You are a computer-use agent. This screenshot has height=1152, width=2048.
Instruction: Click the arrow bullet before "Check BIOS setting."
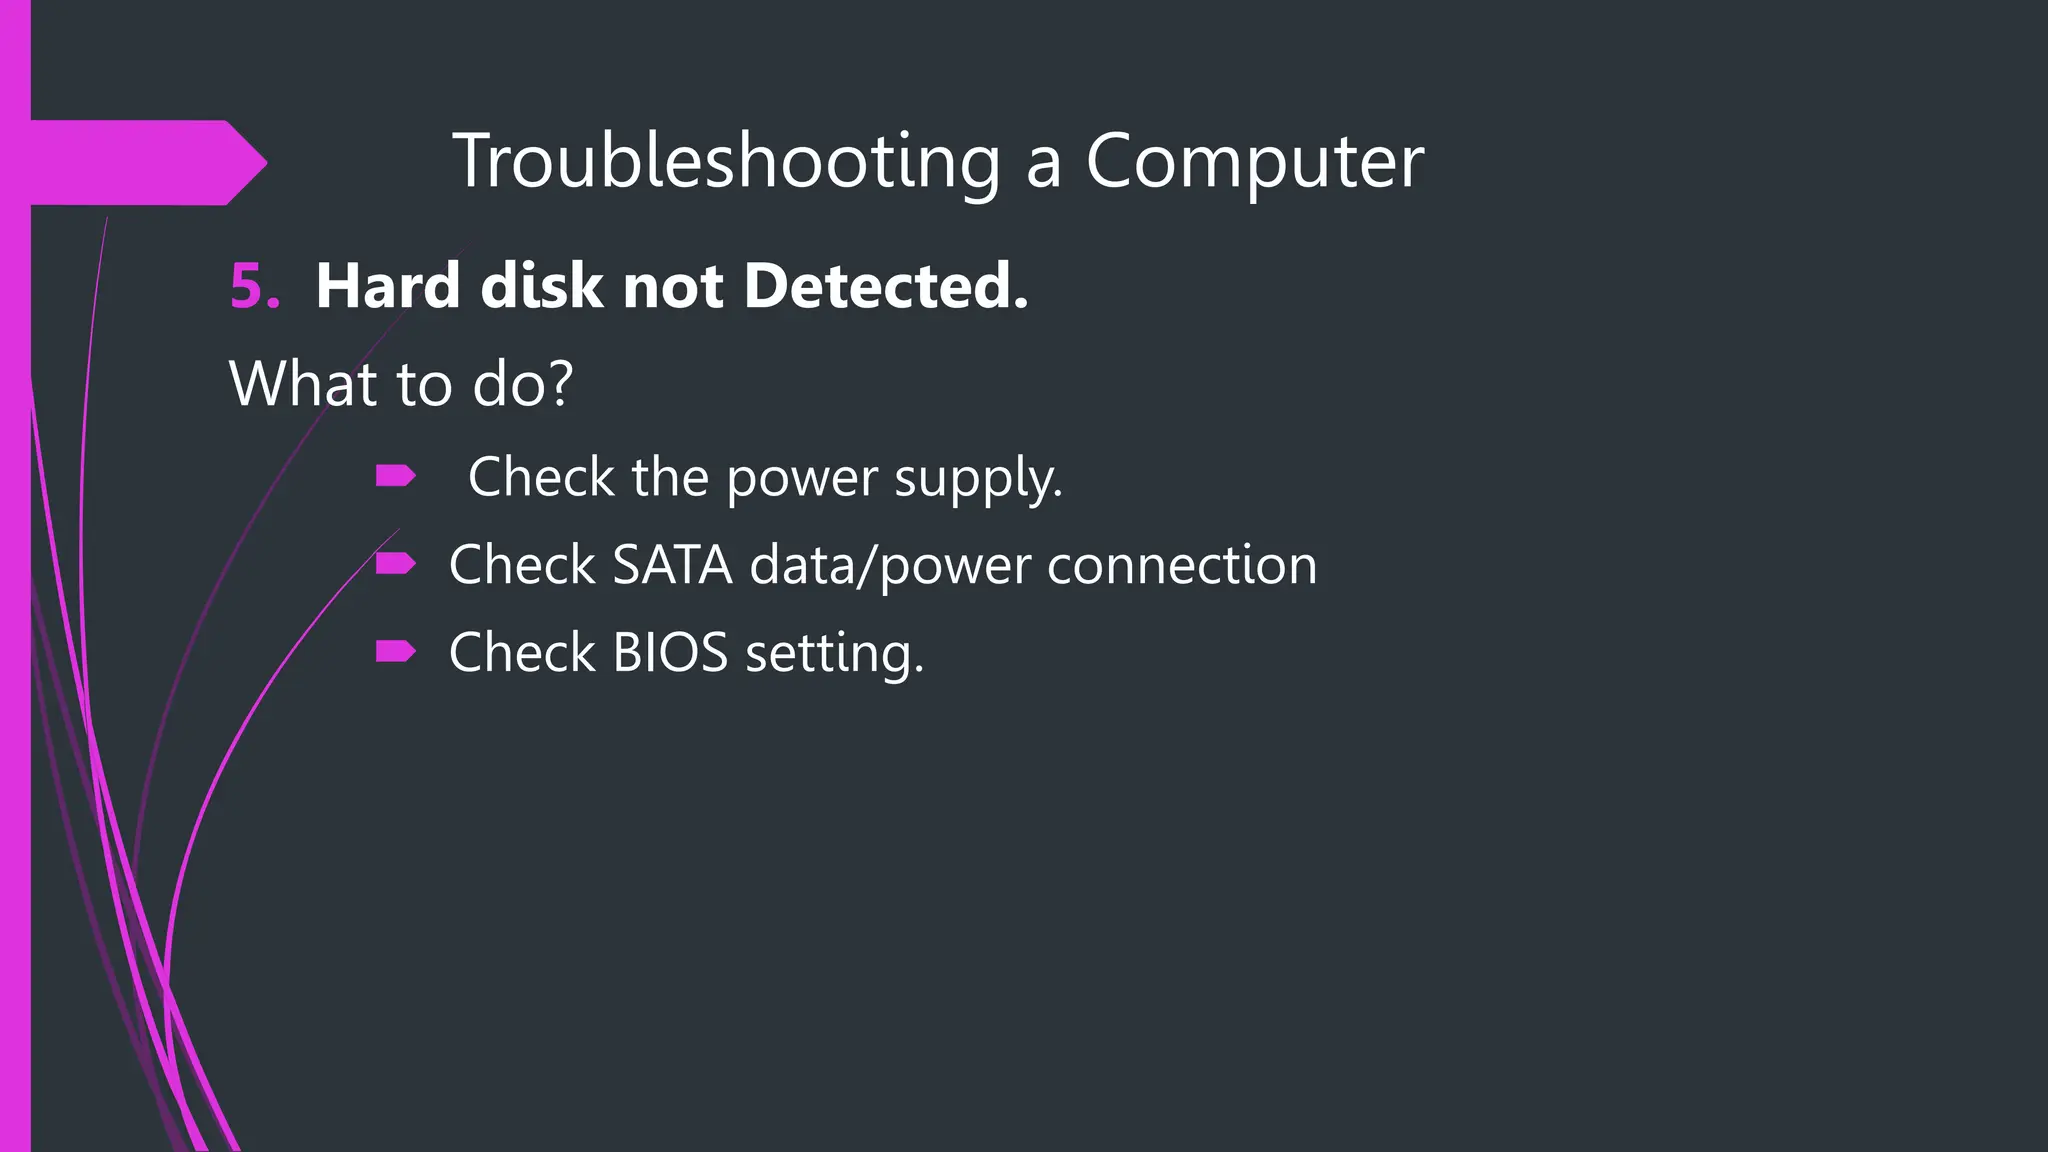(x=395, y=652)
